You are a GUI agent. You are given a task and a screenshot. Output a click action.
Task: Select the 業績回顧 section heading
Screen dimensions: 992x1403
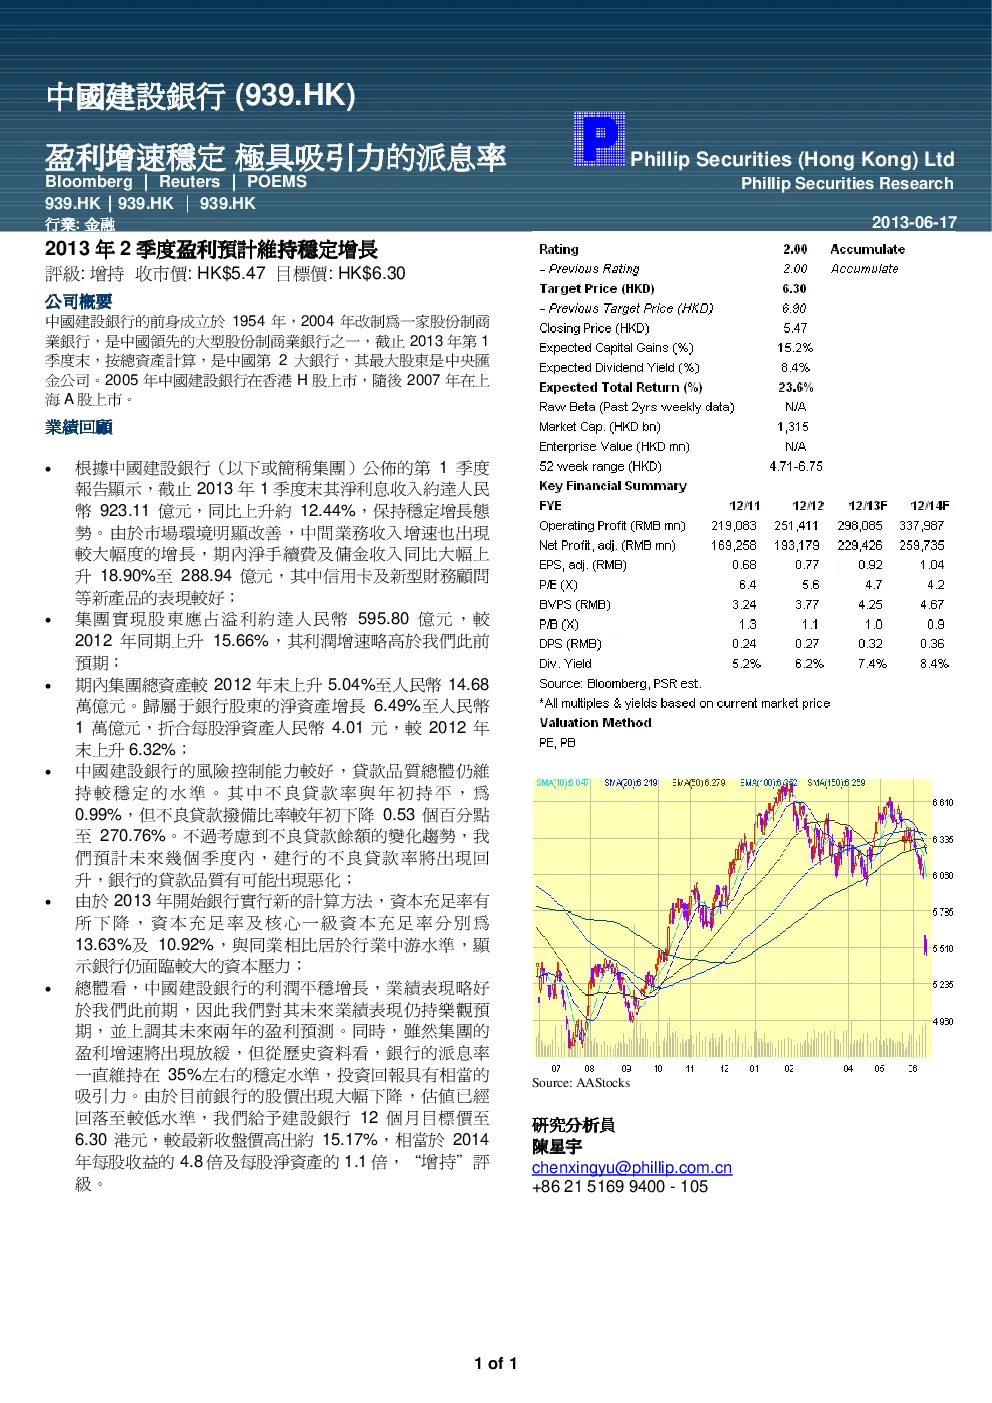pyautogui.click(x=78, y=427)
